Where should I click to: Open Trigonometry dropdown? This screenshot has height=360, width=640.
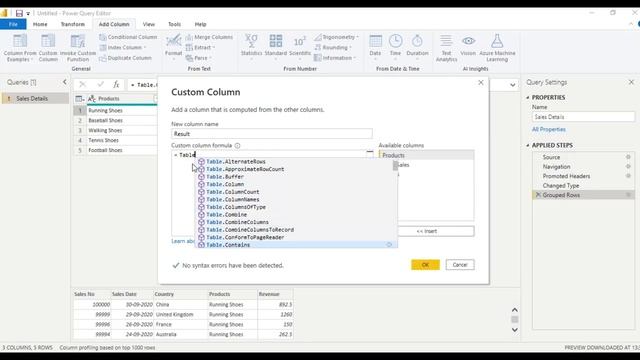click(x=336, y=37)
